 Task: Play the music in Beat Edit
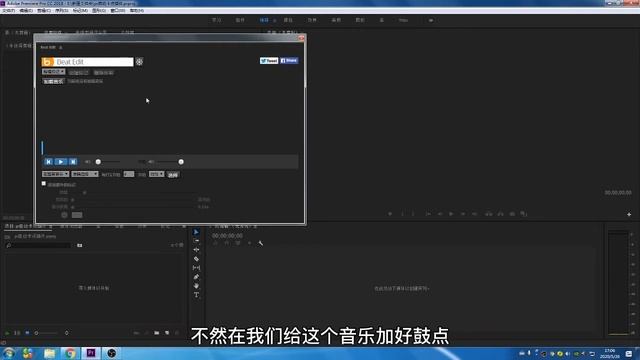(x=61, y=162)
